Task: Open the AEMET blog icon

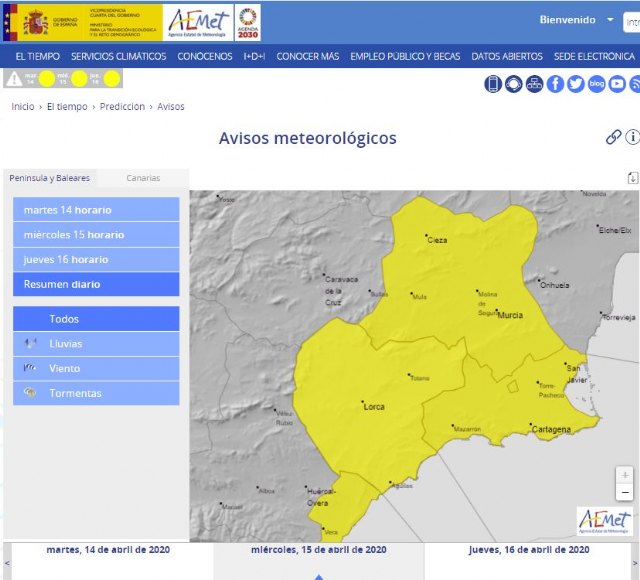Action: 597,84
